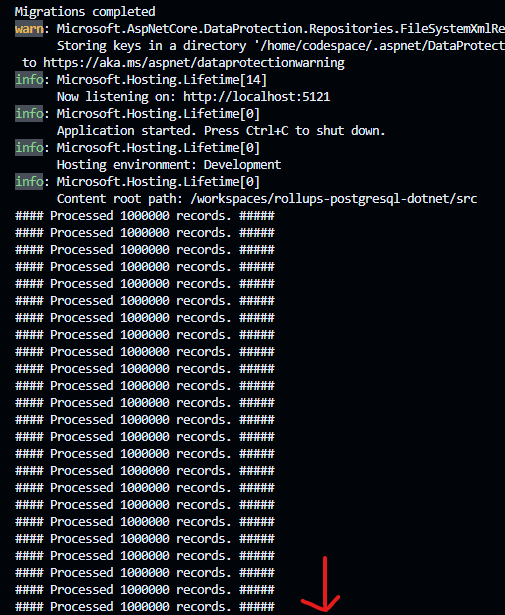505x615 pixels.
Task: Click the info badge beside Lifetime[14]
Action: click(x=29, y=80)
